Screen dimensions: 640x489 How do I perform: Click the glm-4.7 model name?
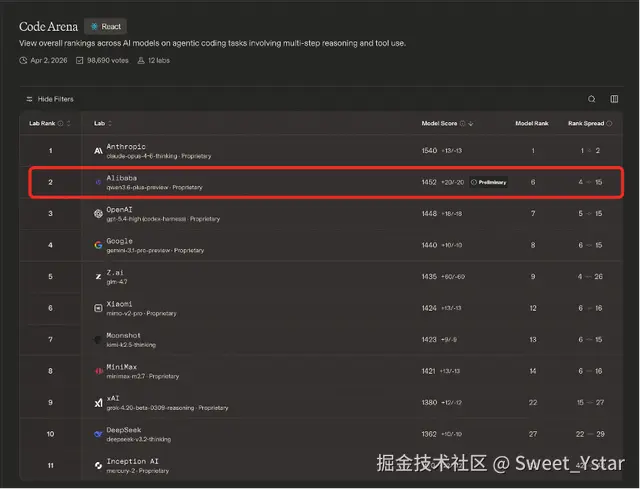117,282
